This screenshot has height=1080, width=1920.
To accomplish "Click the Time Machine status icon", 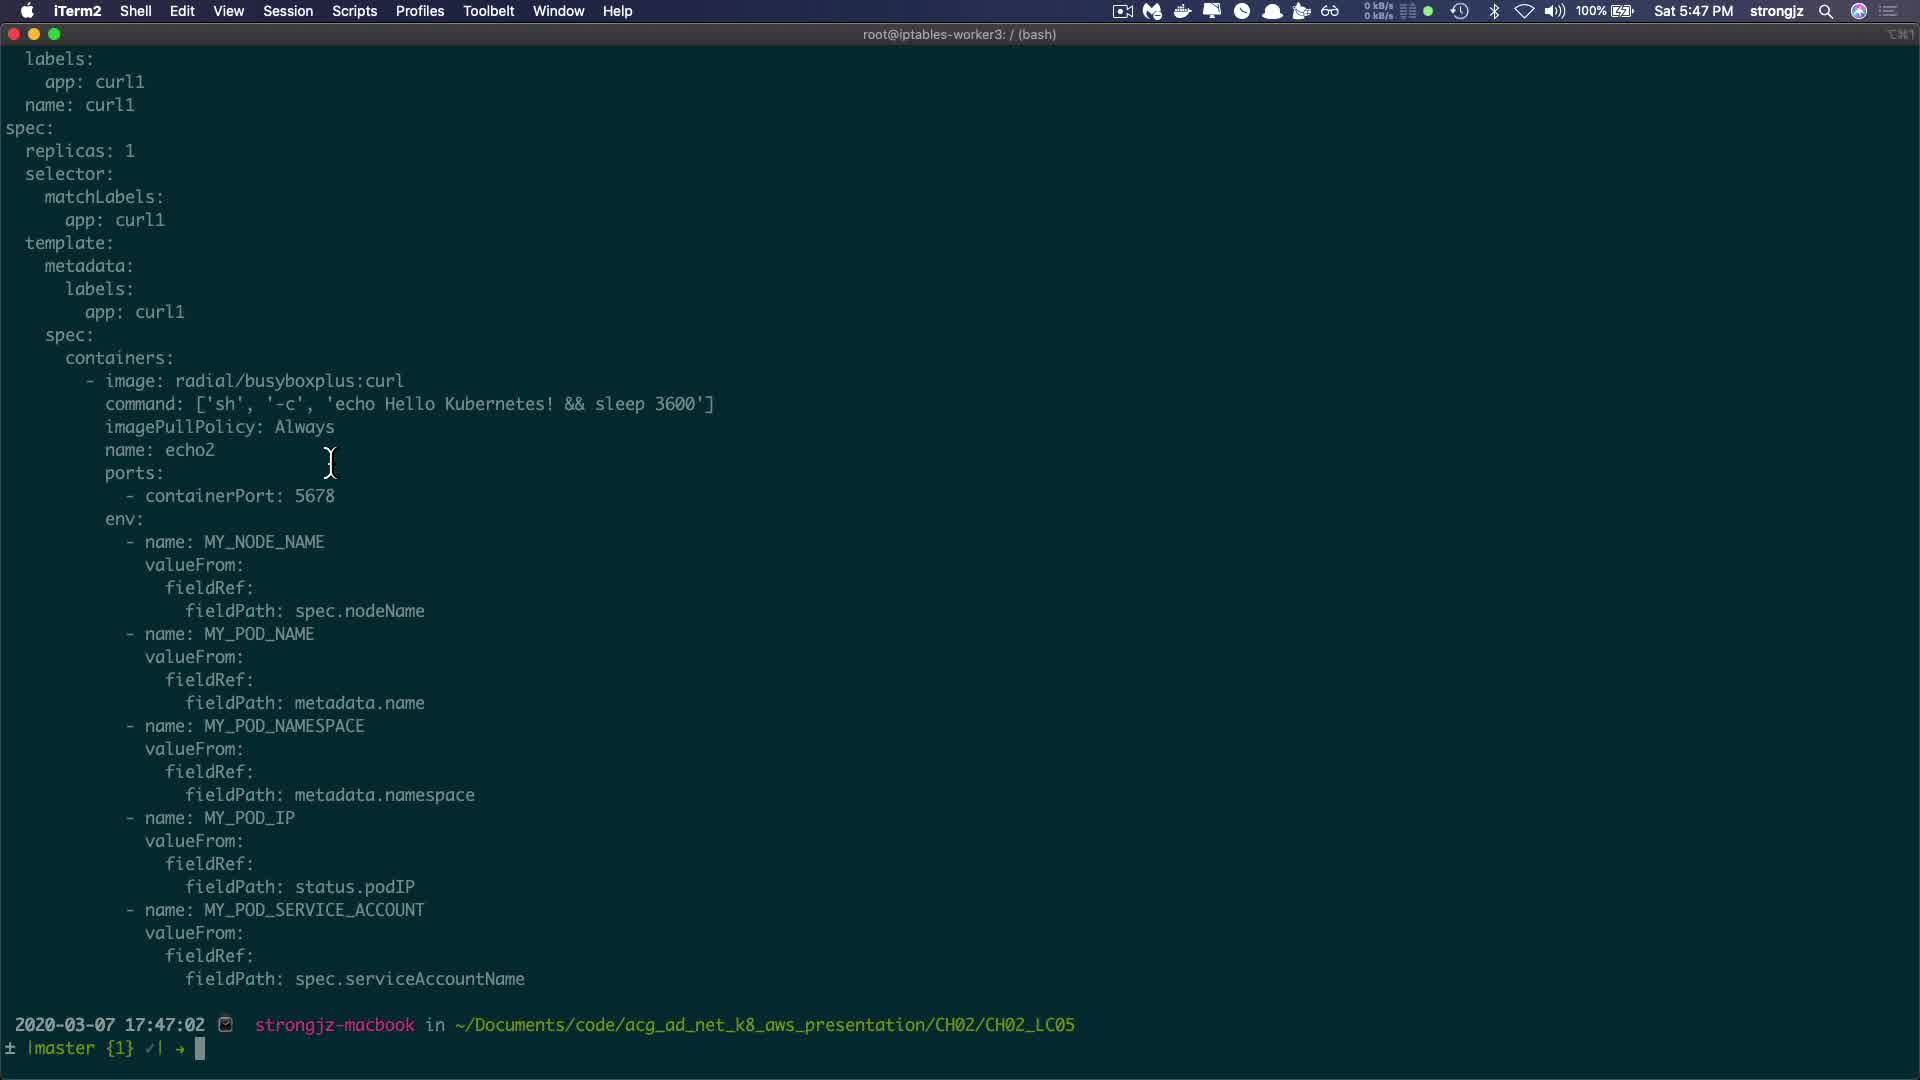I will [x=1459, y=11].
